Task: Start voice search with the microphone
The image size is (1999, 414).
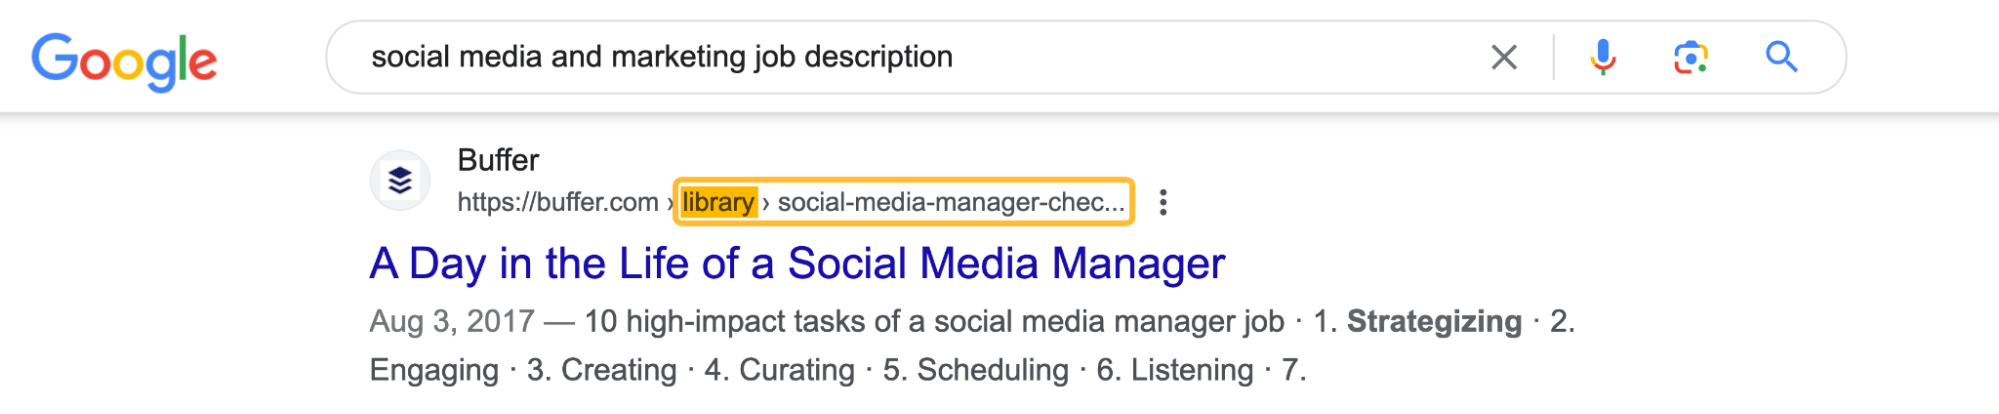Action: point(1602,57)
